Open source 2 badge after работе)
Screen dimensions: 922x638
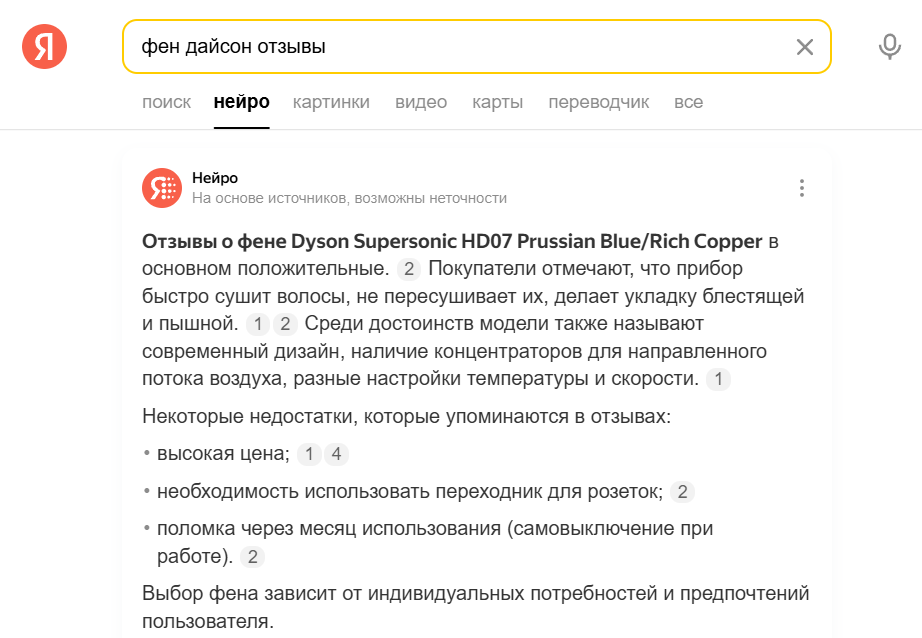253,557
